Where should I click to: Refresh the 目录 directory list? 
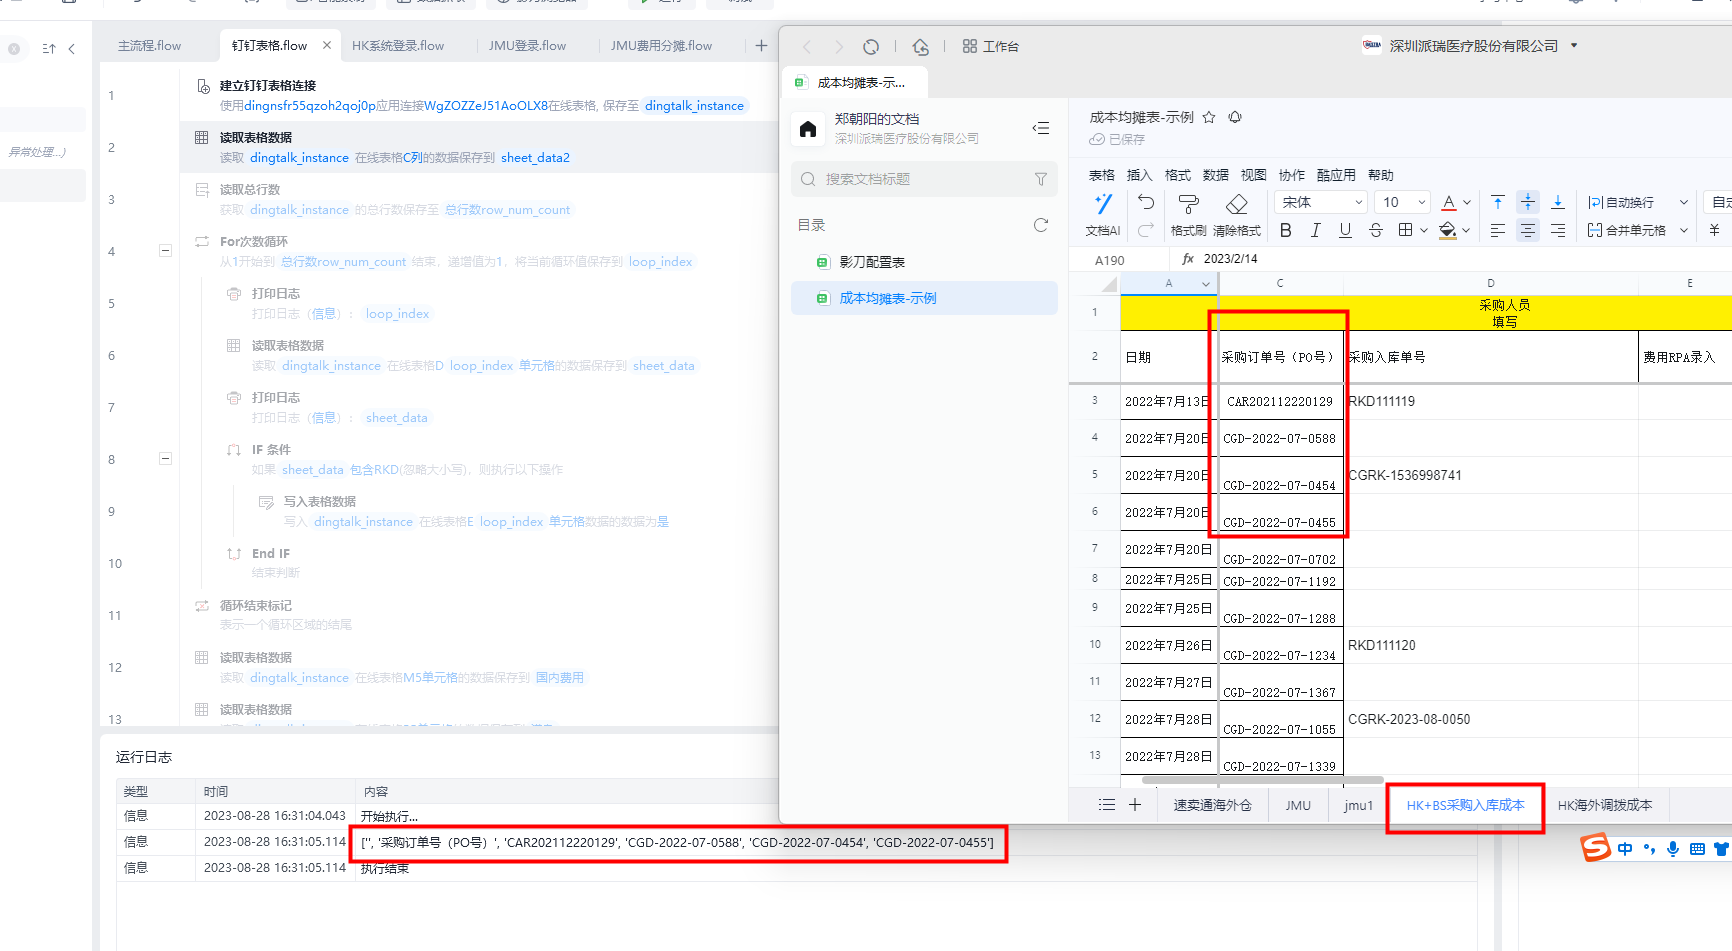pyautogui.click(x=1041, y=225)
